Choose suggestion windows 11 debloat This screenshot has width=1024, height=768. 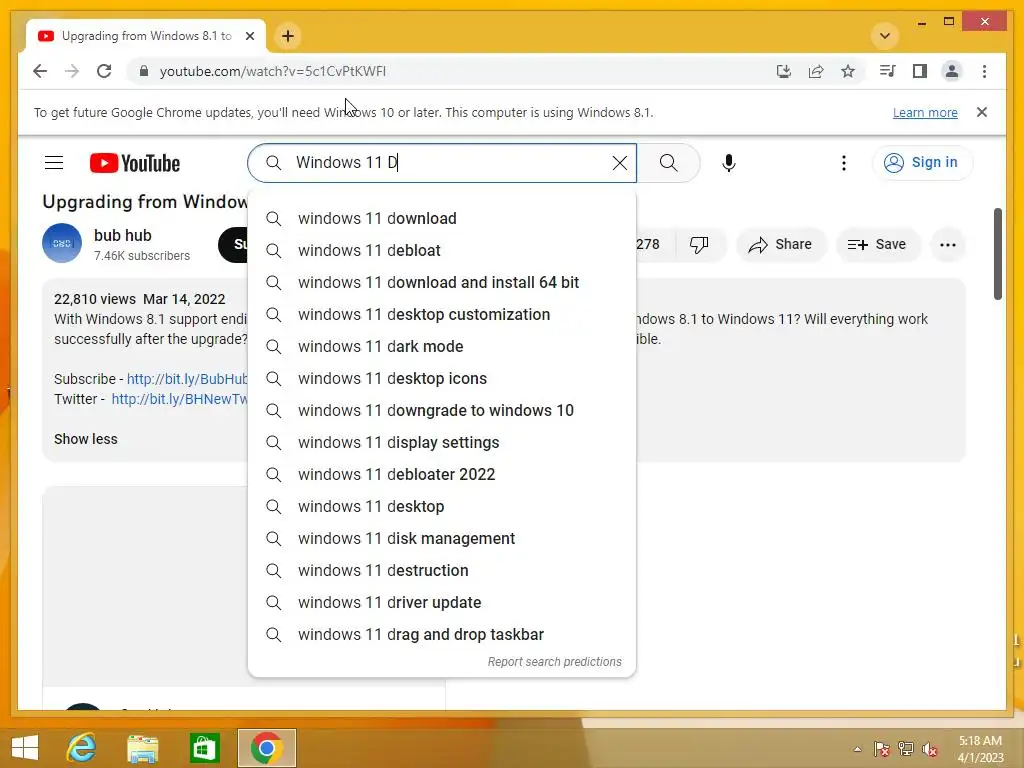(x=442, y=250)
